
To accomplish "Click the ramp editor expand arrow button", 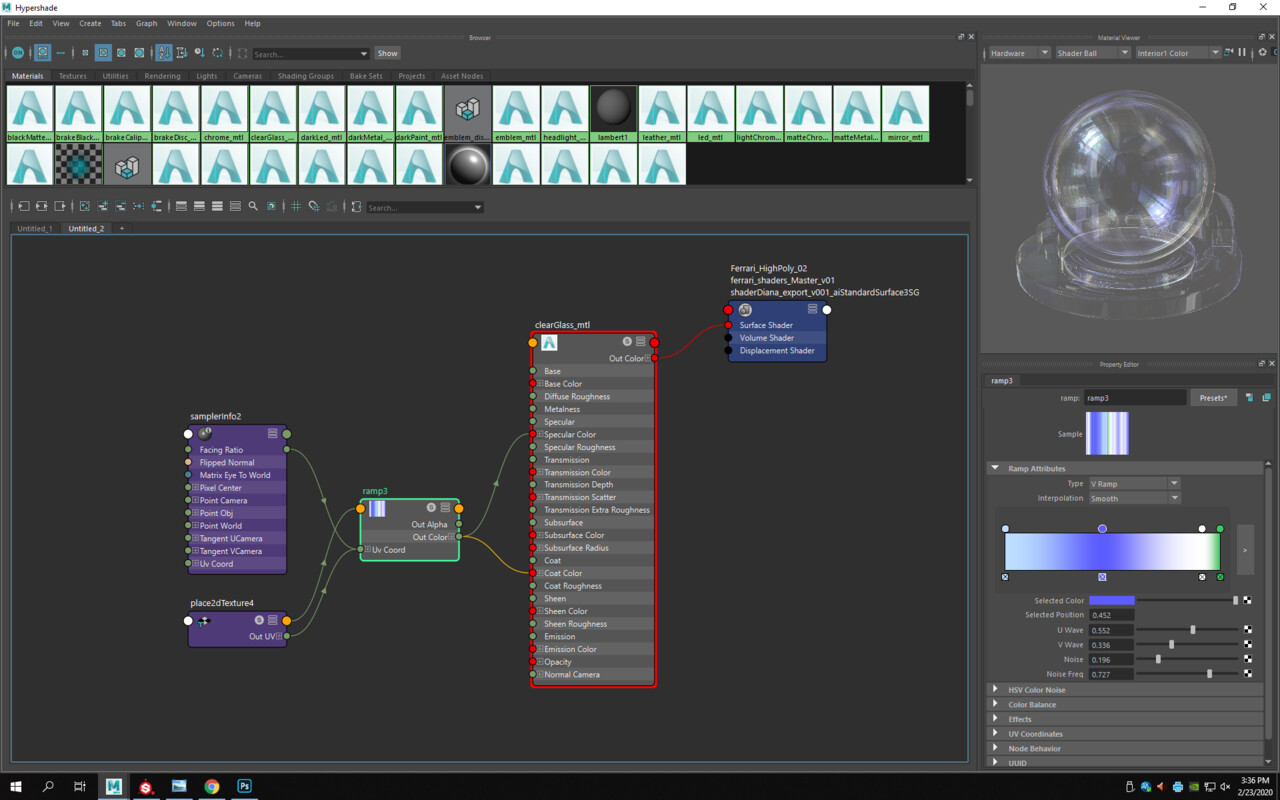I will pos(1245,550).
